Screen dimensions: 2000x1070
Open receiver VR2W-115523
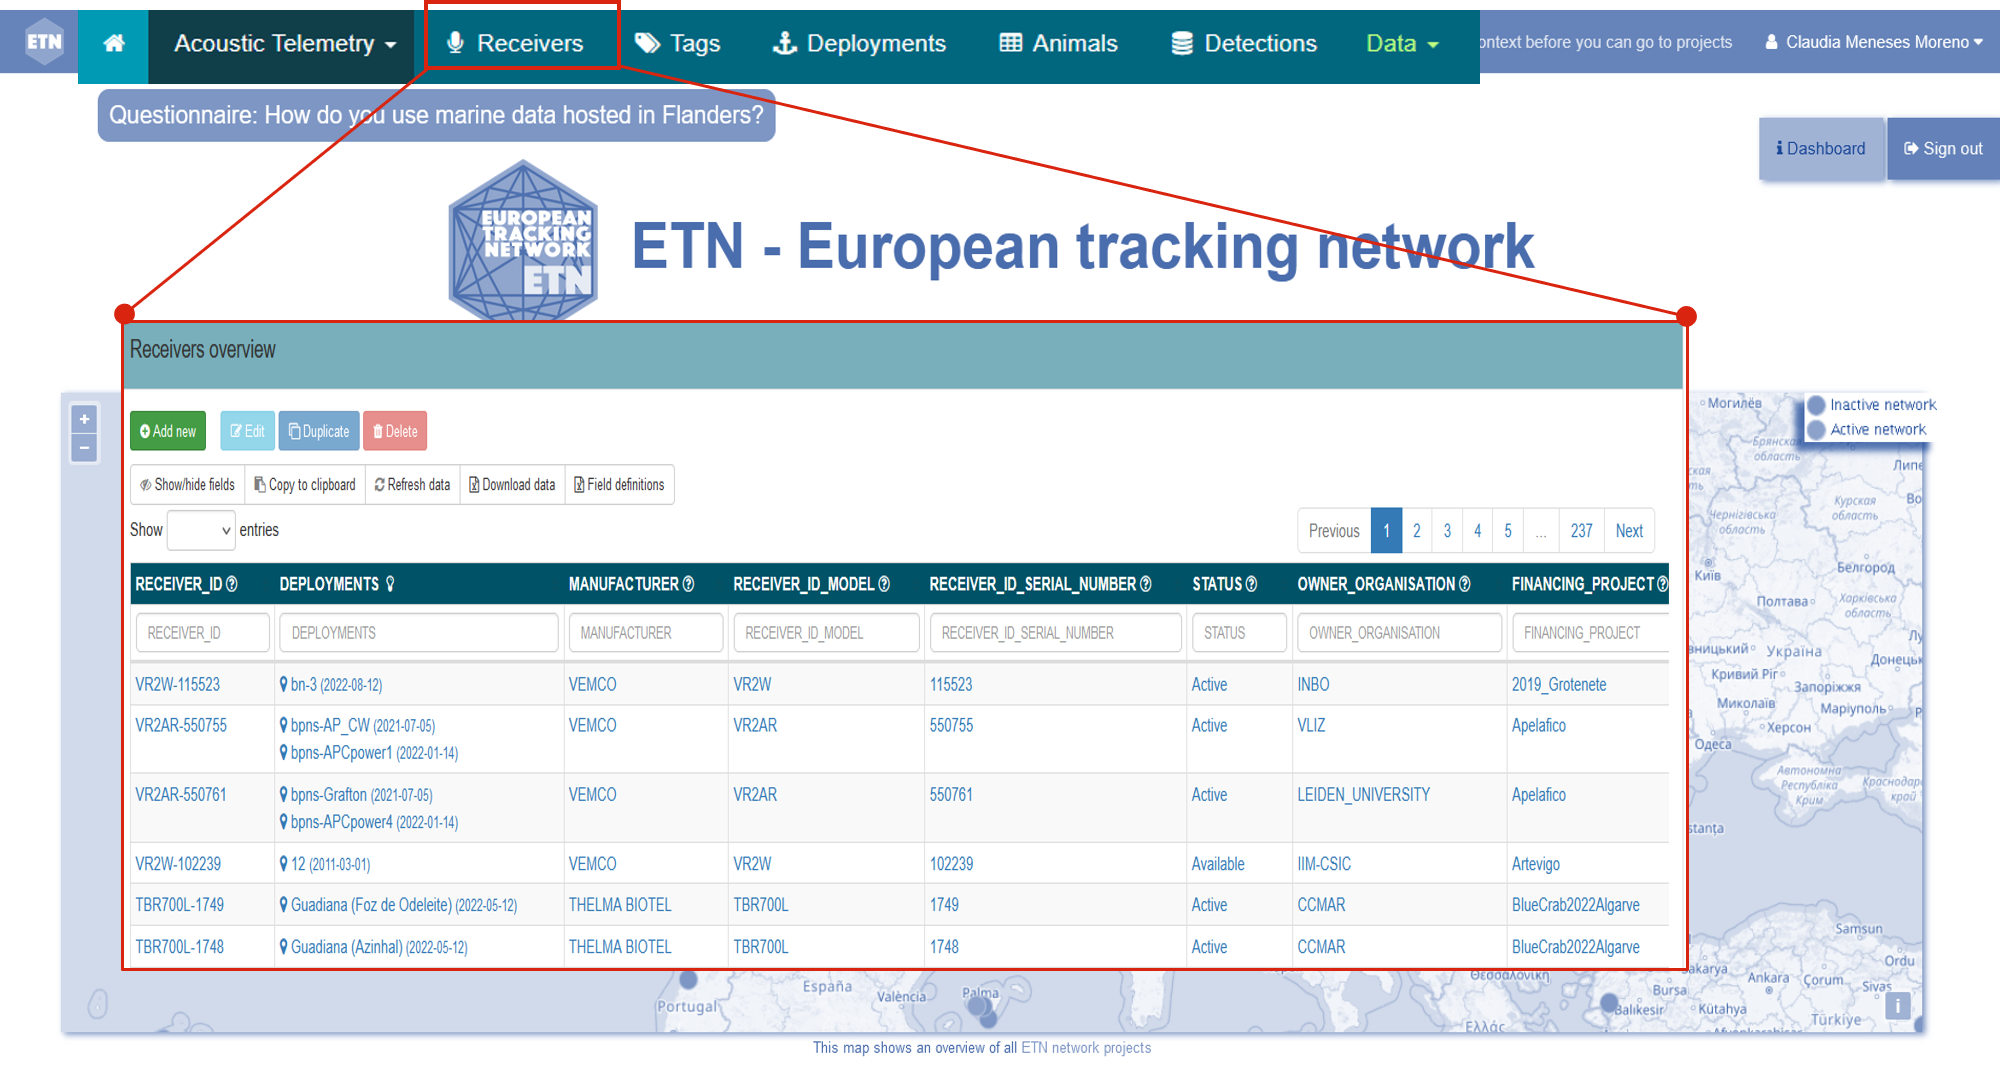[x=178, y=685]
